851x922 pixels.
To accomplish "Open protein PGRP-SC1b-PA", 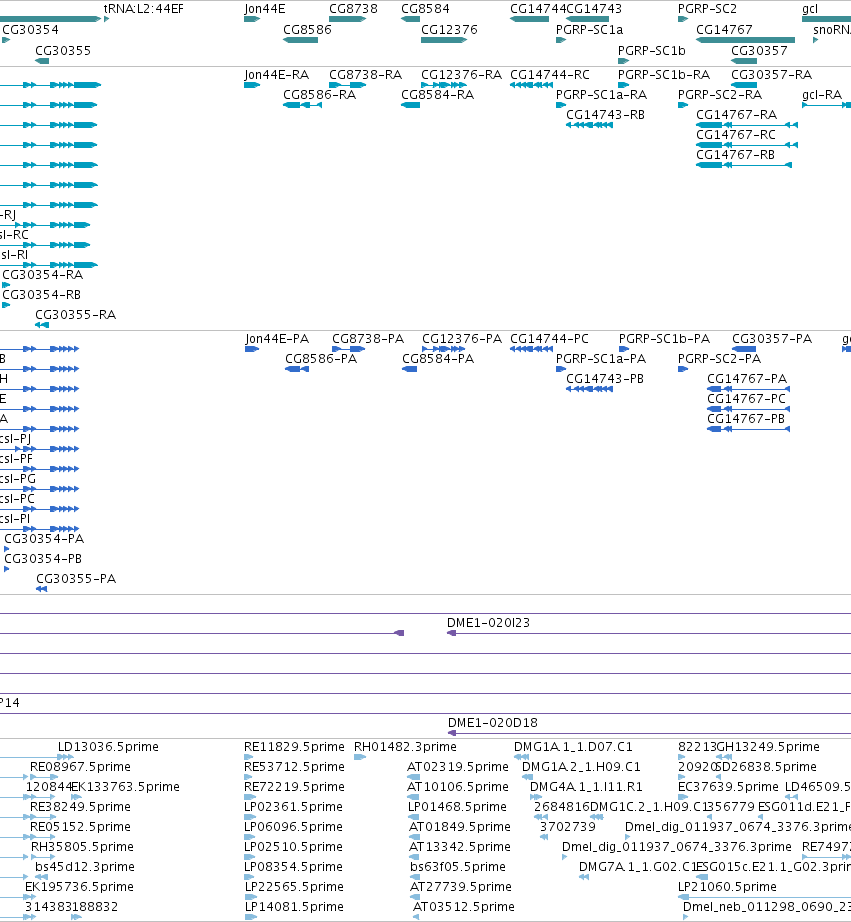I will click(x=665, y=339).
